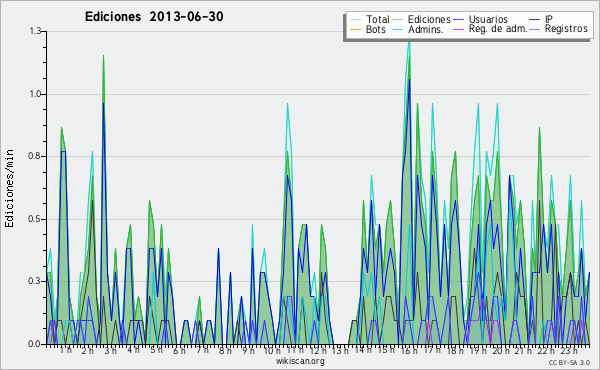Click the Total legend color line
Screen dimensions: 600x370
(x=355, y=20)
